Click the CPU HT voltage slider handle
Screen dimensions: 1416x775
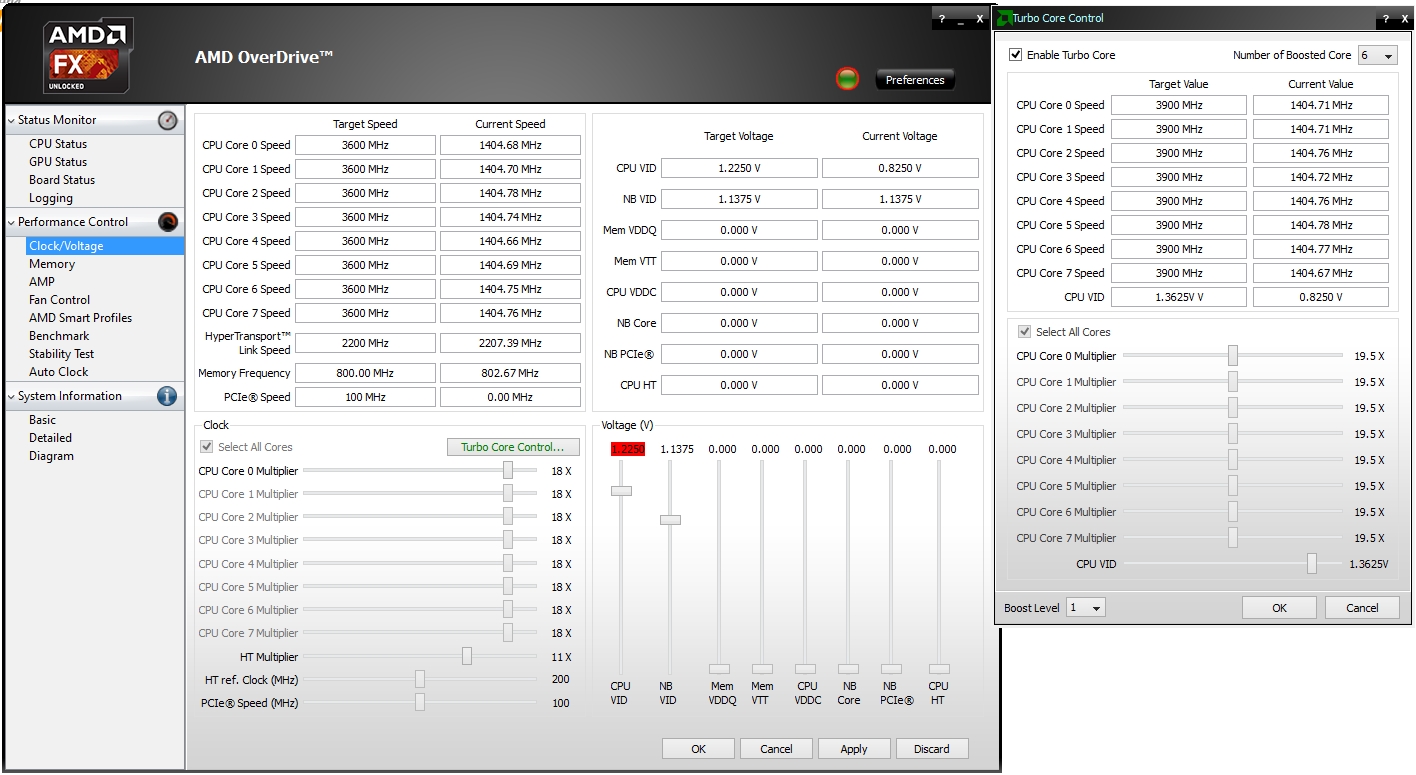coord(939,669)
